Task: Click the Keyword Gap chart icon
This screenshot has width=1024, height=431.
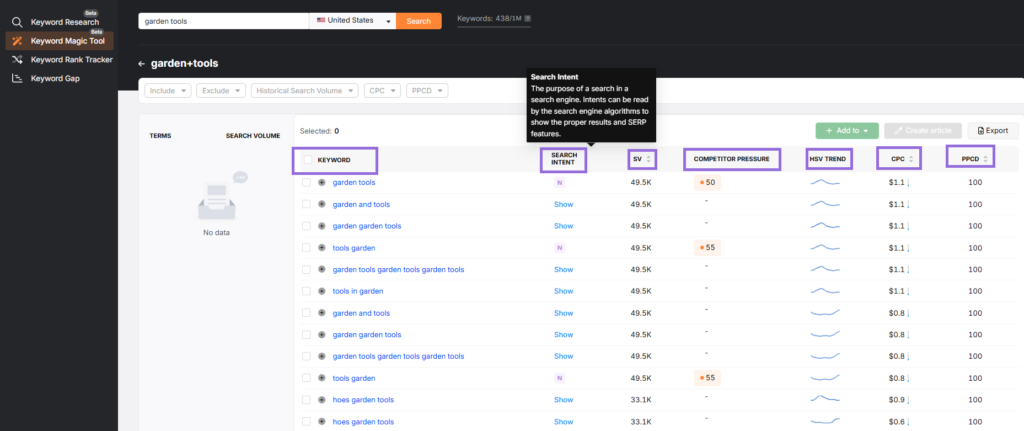Action: [x=18, y=79]
